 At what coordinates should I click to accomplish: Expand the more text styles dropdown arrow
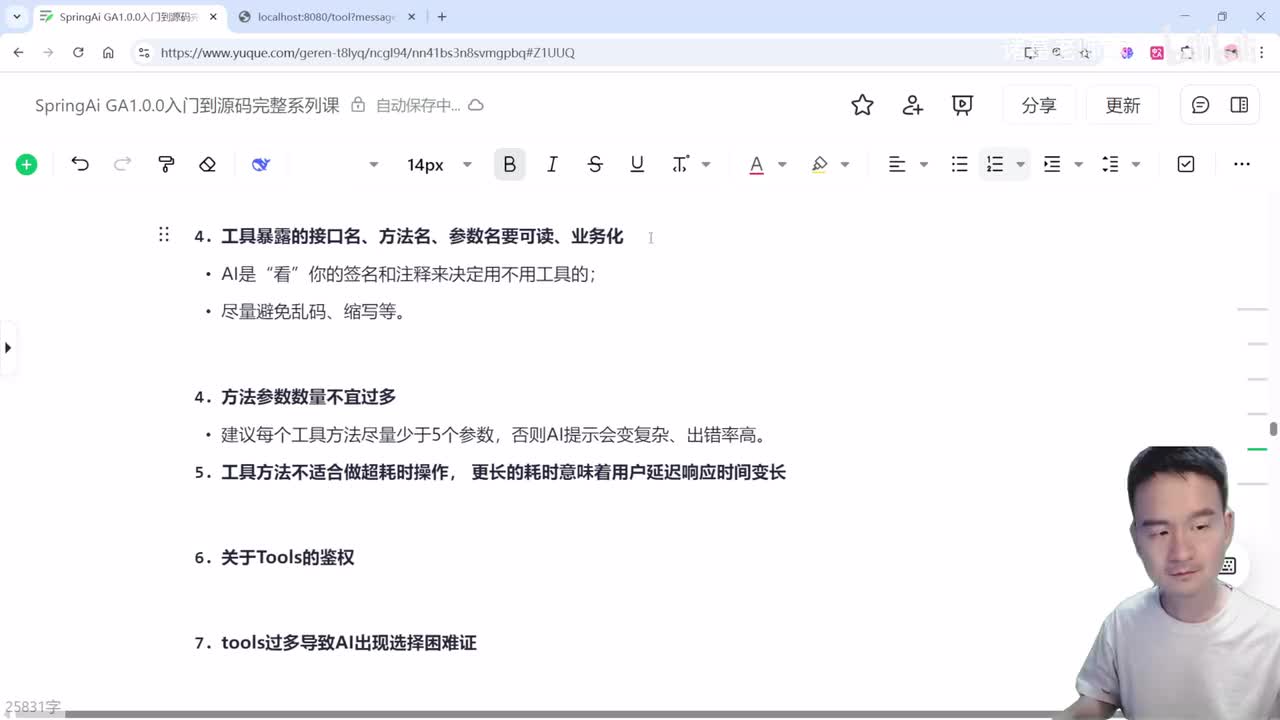tap(706, 165)
